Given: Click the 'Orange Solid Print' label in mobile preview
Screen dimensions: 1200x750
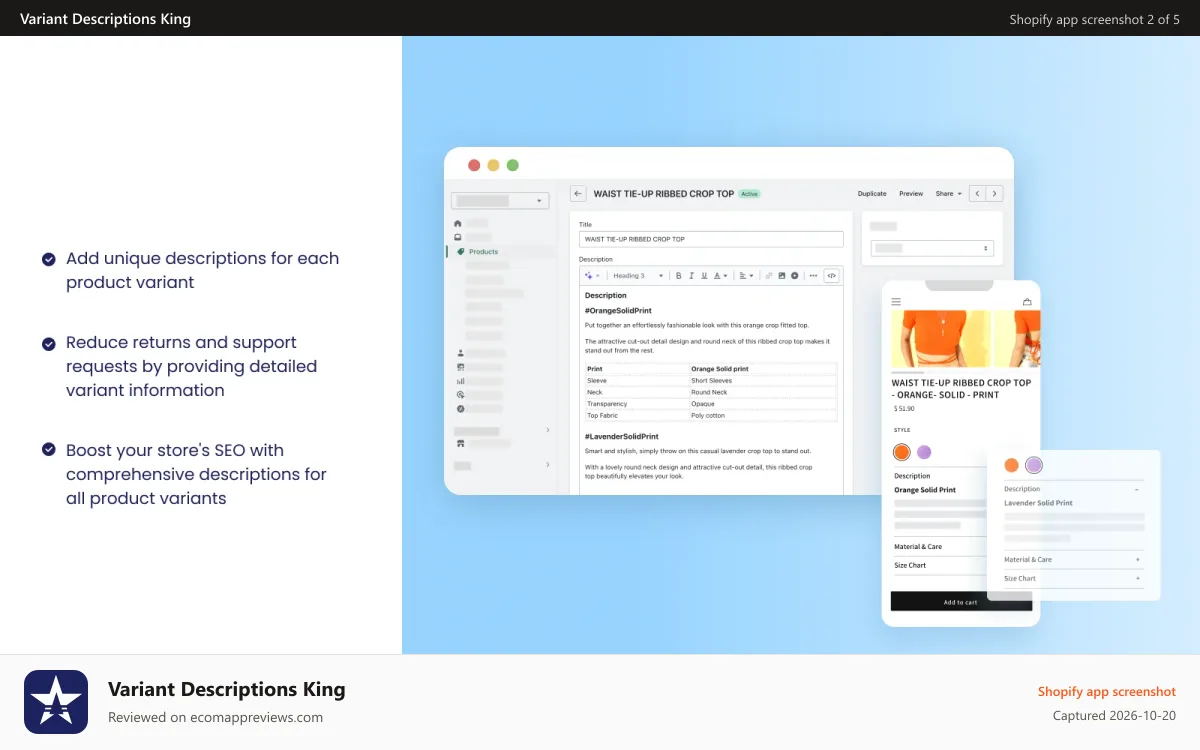Looking at the screenshot, I should [x=925, y=490].
